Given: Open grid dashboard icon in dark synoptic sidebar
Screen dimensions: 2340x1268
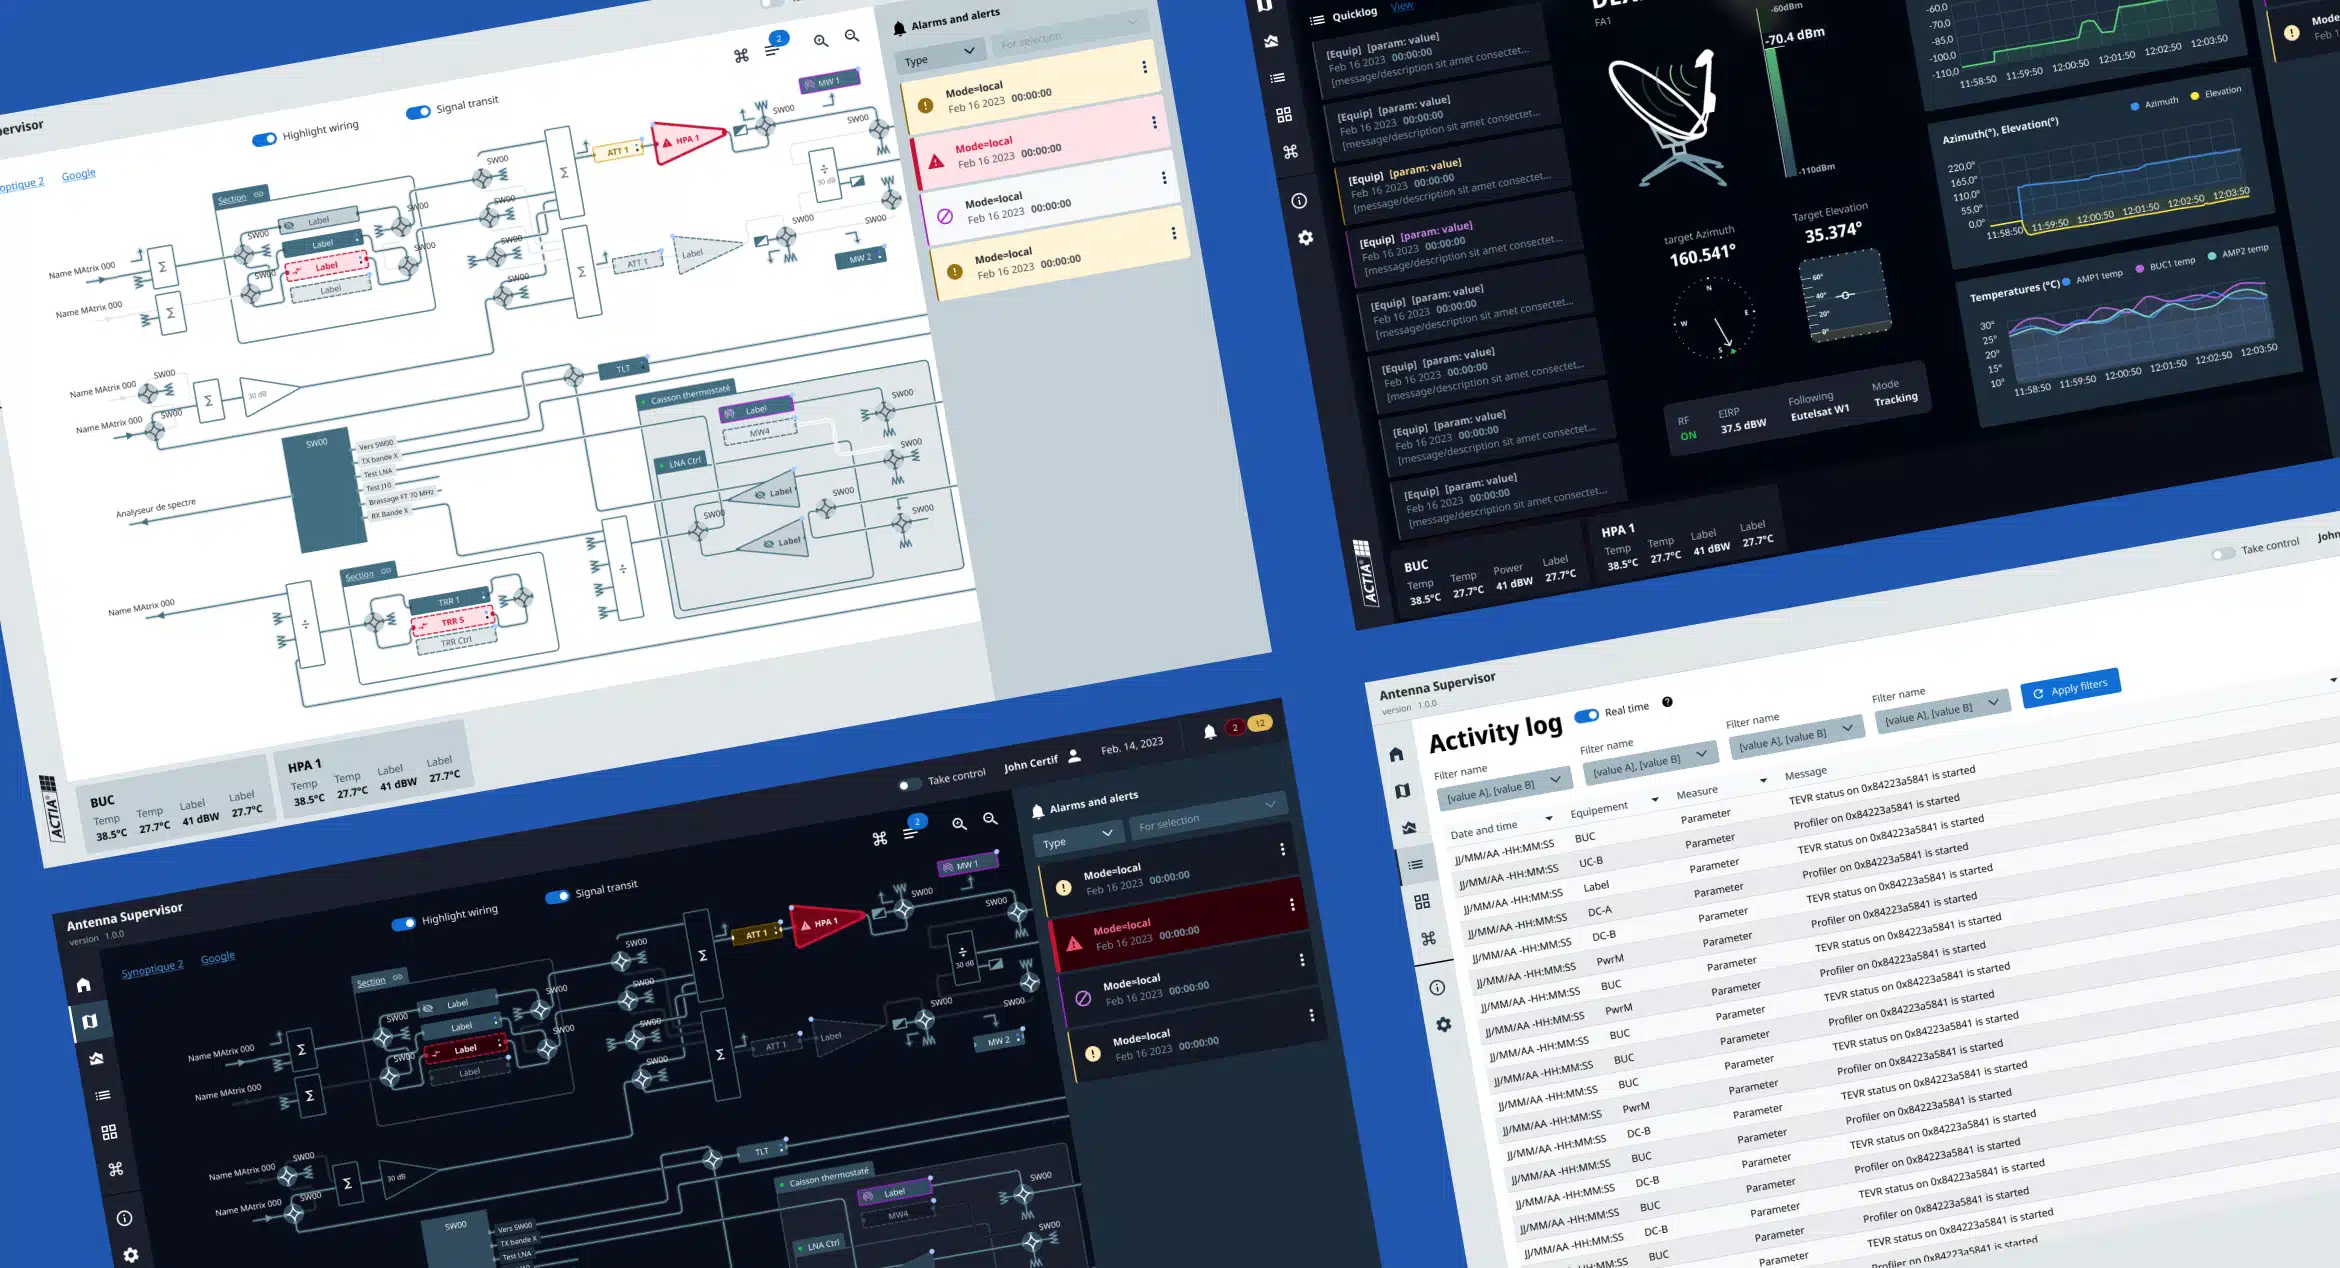Looking at the screenshot, I should click(x=109, y=1132).
